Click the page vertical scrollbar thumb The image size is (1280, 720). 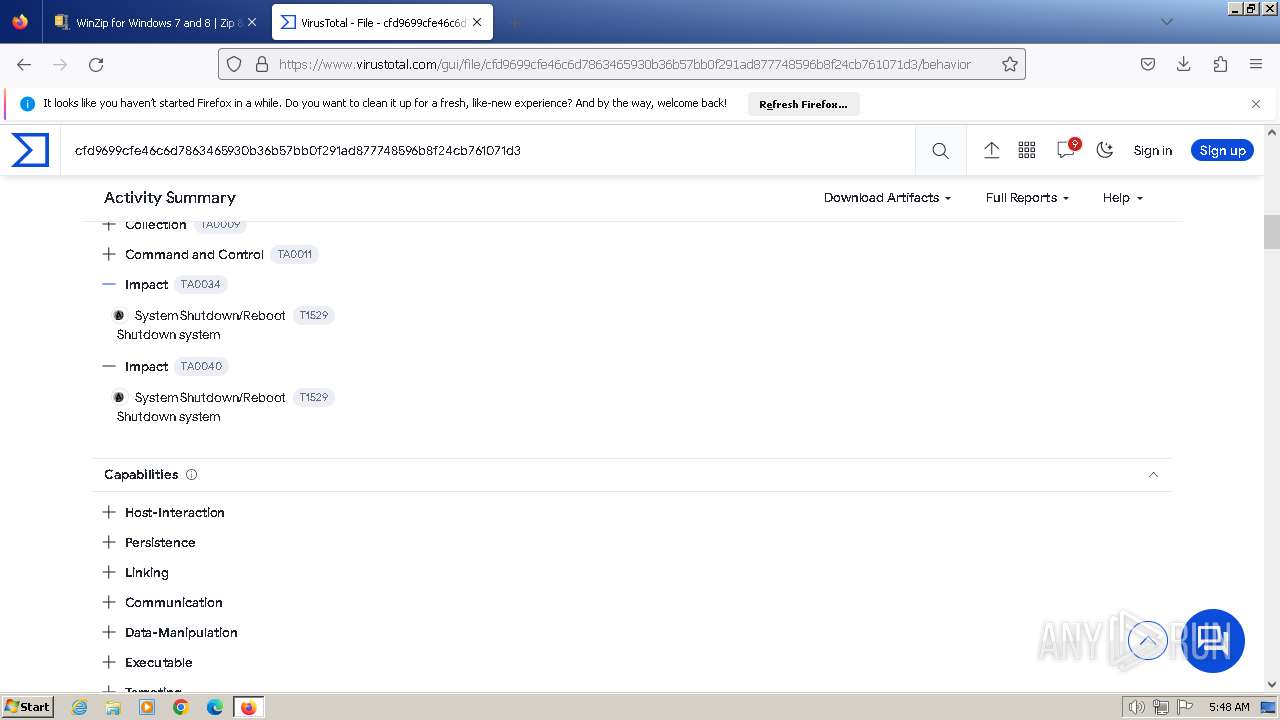tap(1272, 231)
